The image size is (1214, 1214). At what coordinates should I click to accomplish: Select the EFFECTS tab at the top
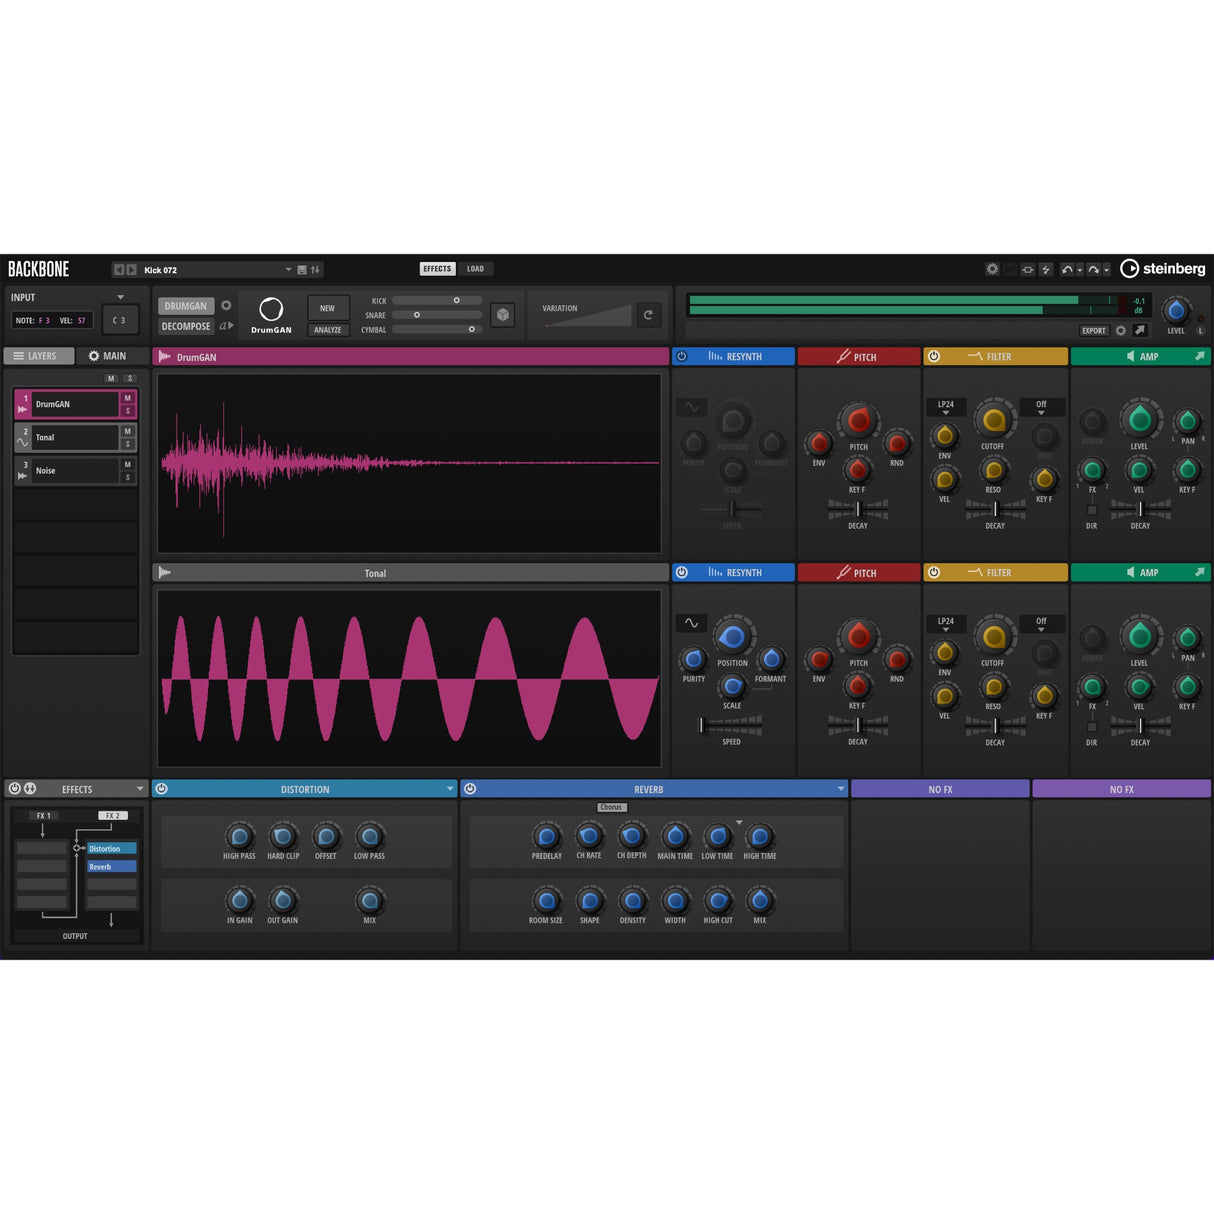(x=437, y=268)
